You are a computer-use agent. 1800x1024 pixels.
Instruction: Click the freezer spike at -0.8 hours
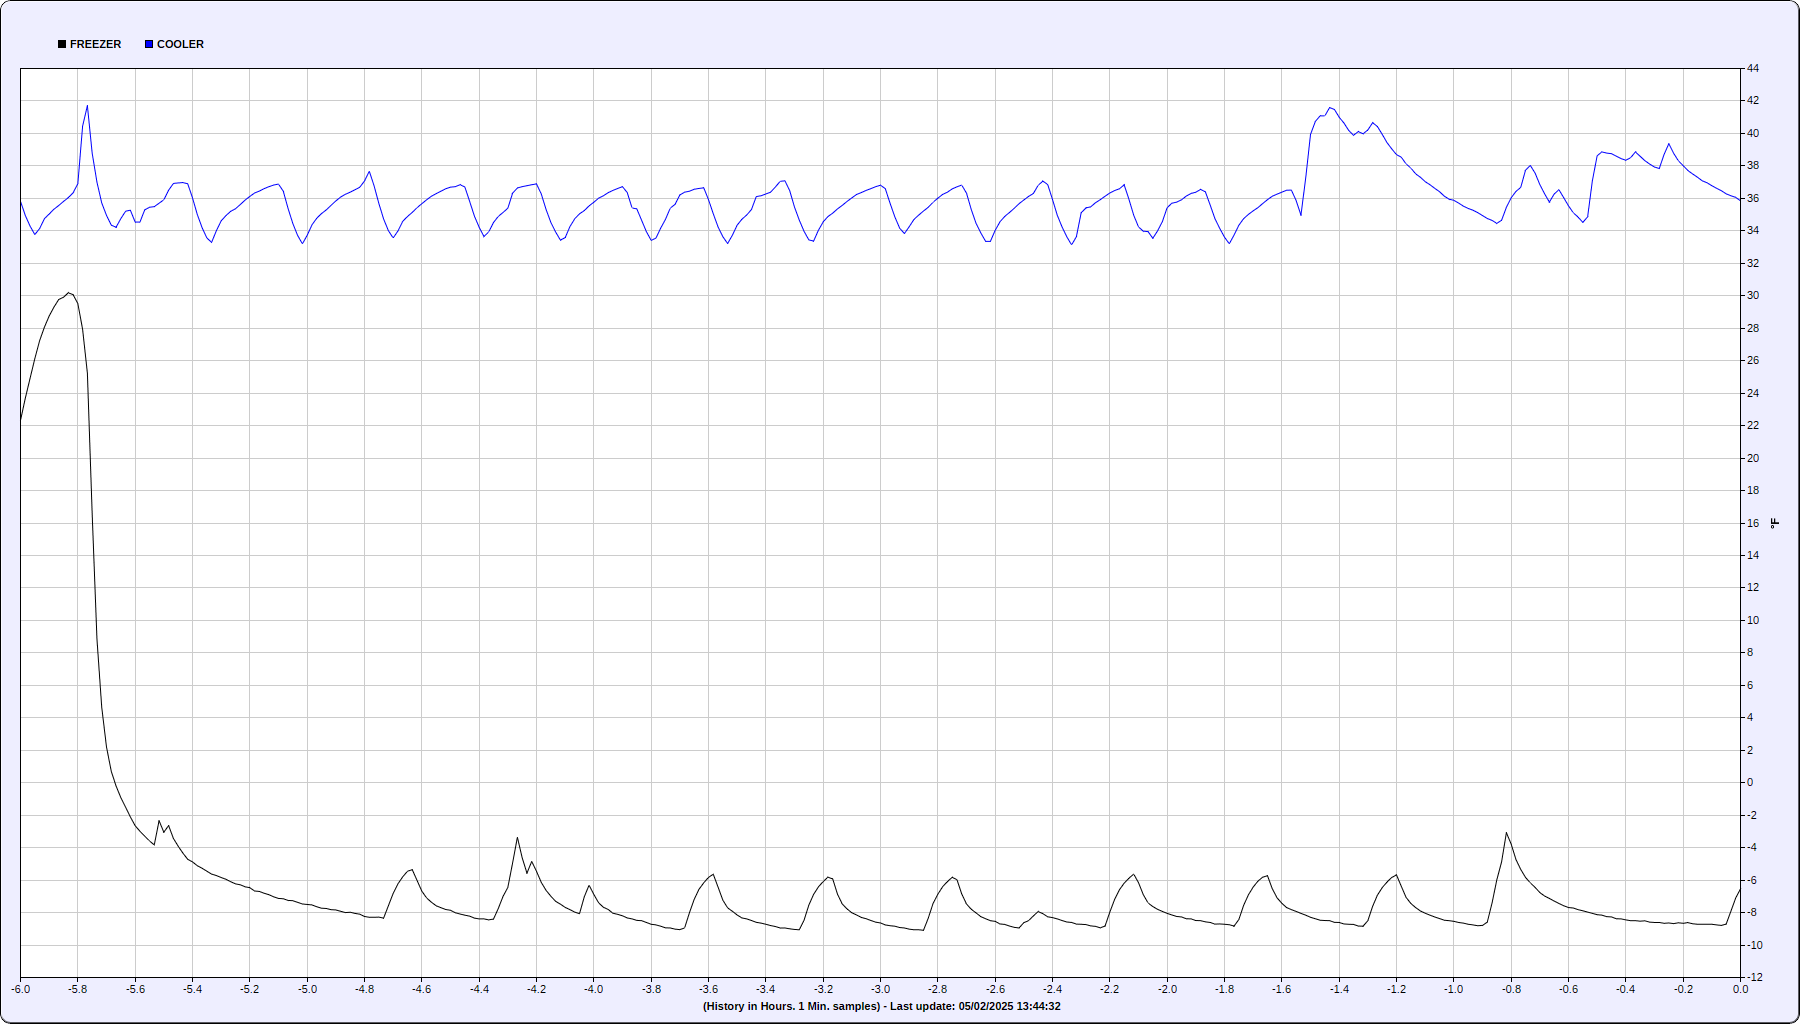point(1507,833)
